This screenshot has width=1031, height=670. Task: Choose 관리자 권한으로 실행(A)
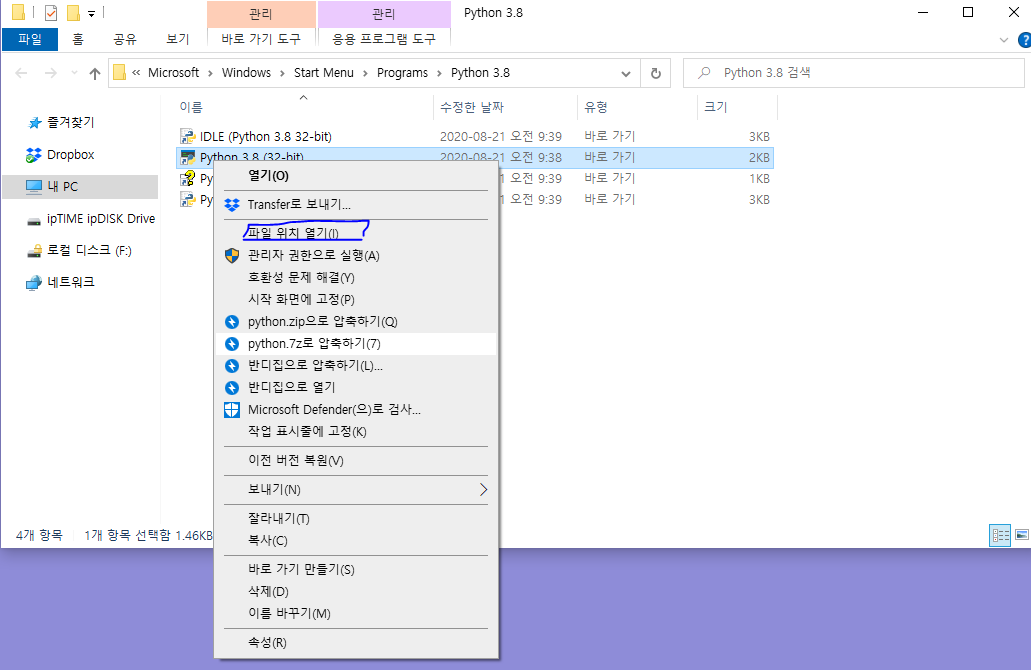[x=356, y=255]
